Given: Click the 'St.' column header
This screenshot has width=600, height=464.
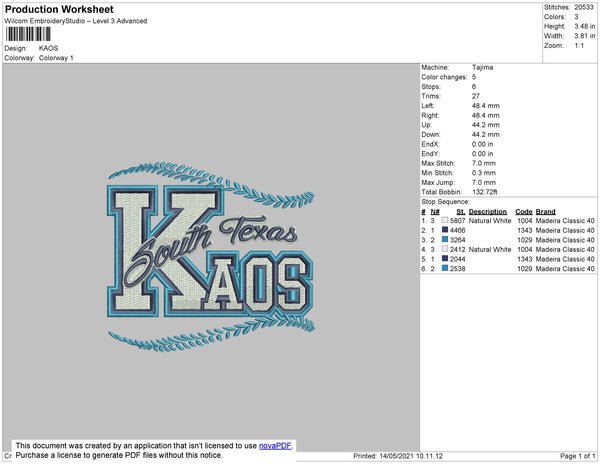Looking at the screenshot, I should (x=461, y=212).
